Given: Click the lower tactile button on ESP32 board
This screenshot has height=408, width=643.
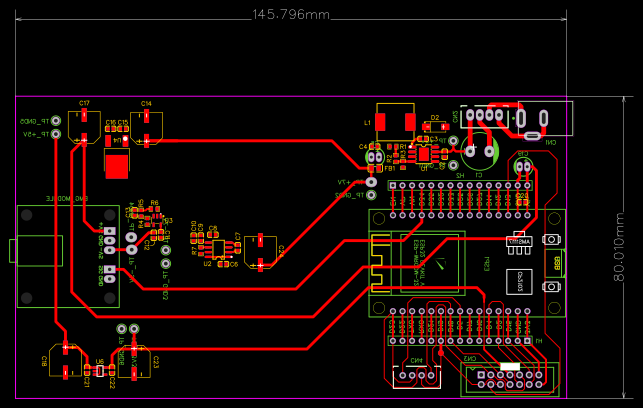Looking at the screenshot, I should coord(552,287).
